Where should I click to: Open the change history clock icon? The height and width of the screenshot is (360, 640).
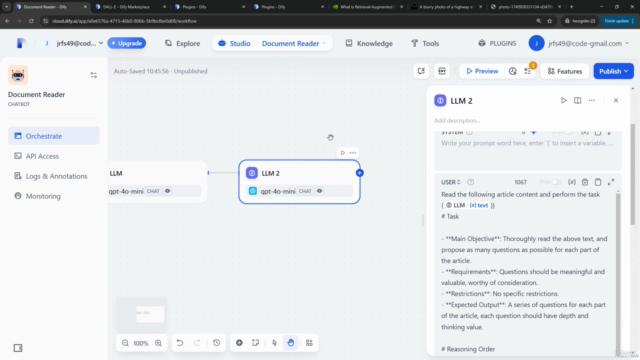coord(217,343)
